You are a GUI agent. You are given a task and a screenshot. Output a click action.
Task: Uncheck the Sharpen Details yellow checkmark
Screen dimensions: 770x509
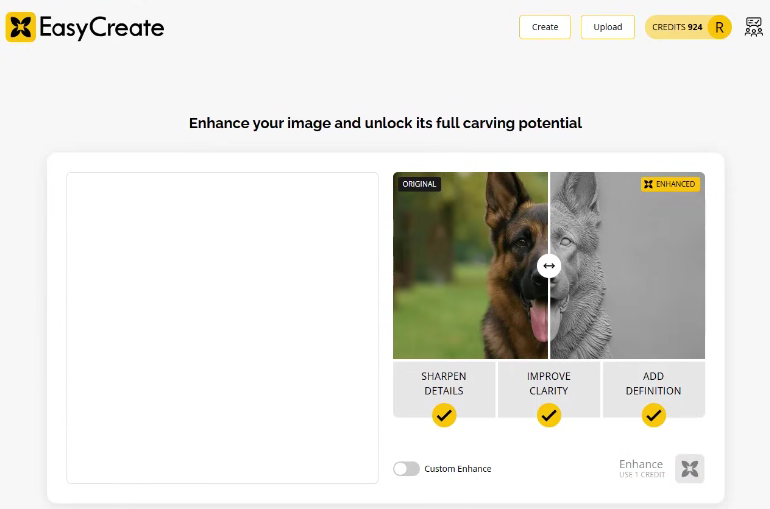point(444,415)
